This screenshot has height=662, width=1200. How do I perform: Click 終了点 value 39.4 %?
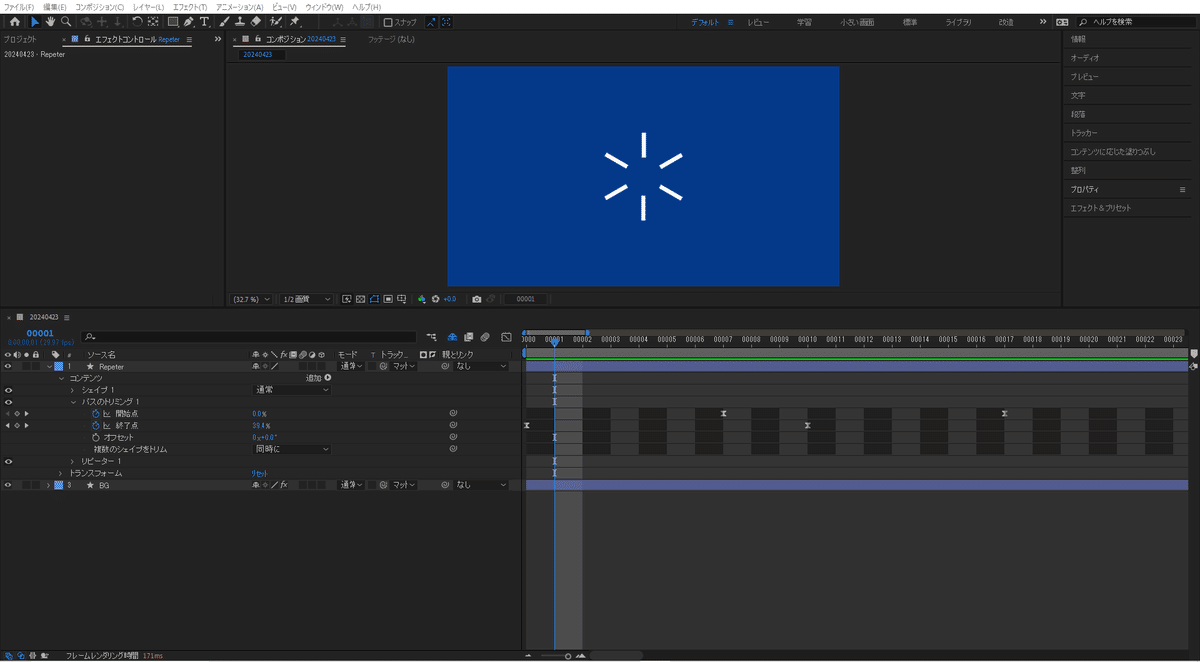[x=261, y=425]
